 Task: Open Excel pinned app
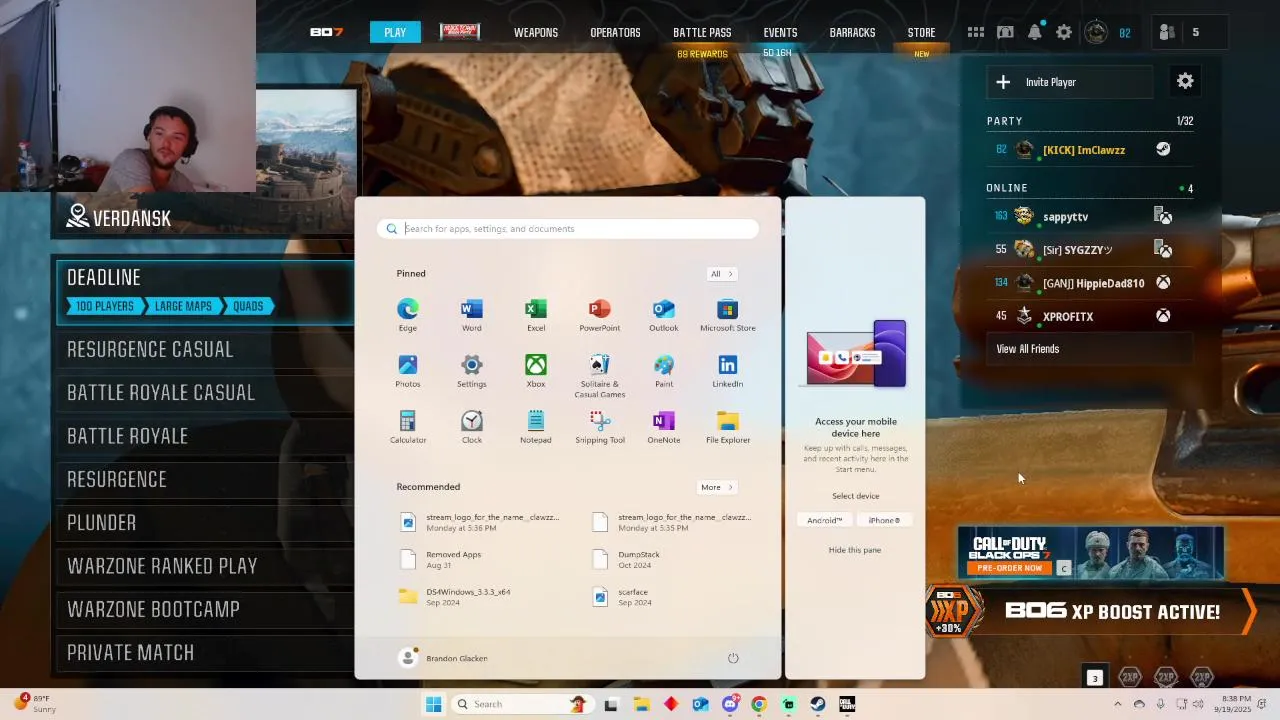(x=536, y=314)
